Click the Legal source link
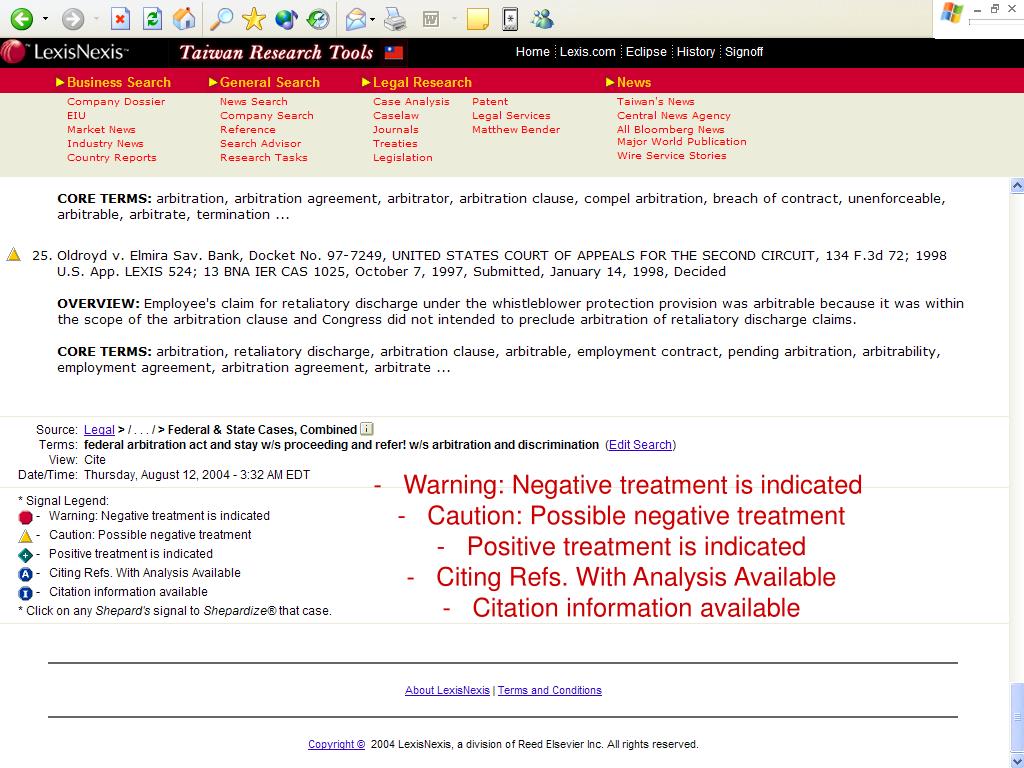The image size is (1024, 768). tap(99, 430)
